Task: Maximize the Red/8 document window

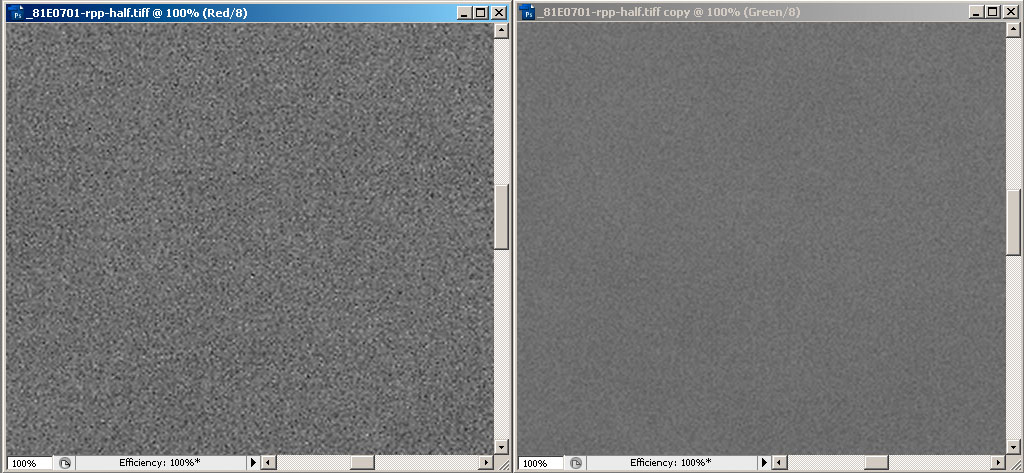Action: [x=481, y=12]
